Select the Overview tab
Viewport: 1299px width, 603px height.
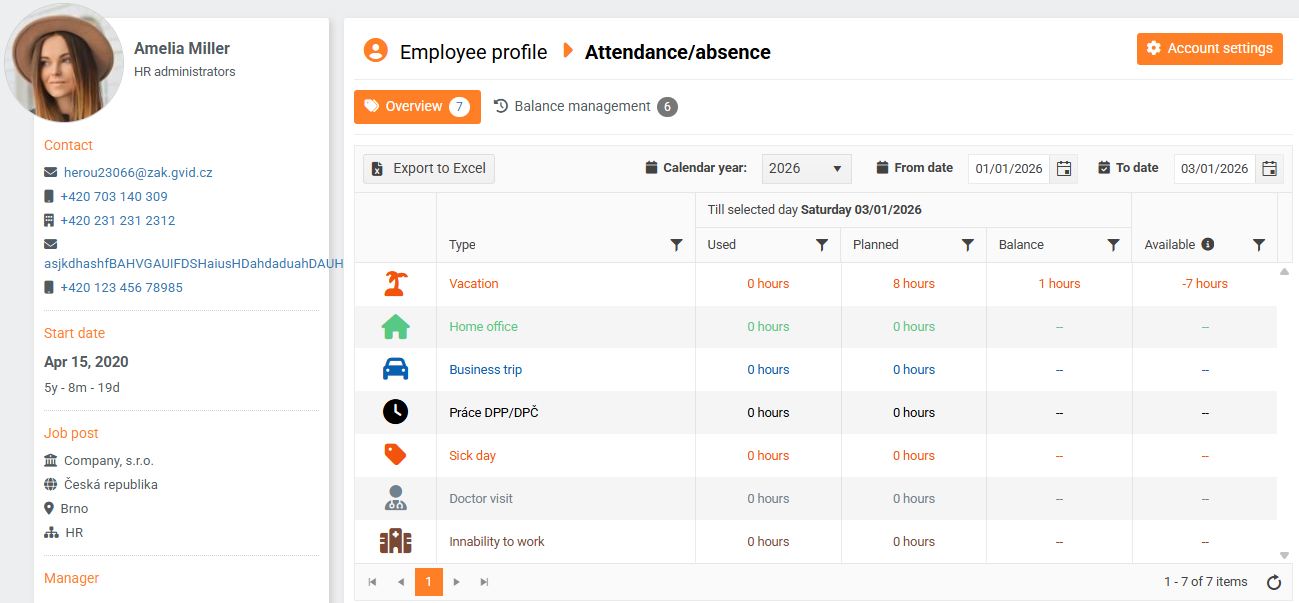click(416, 107)
